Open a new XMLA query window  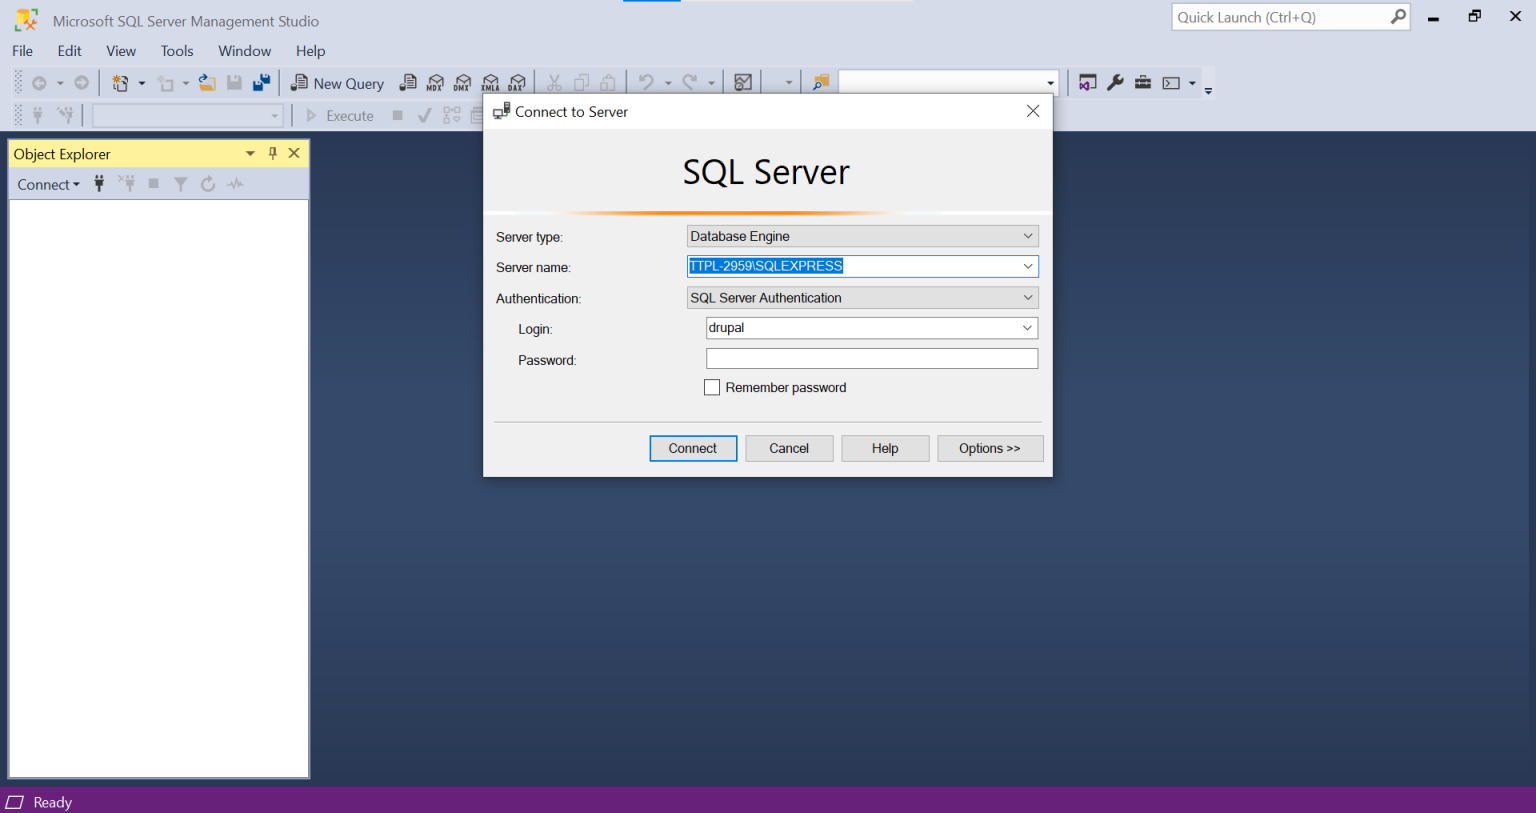pos(490,83)
